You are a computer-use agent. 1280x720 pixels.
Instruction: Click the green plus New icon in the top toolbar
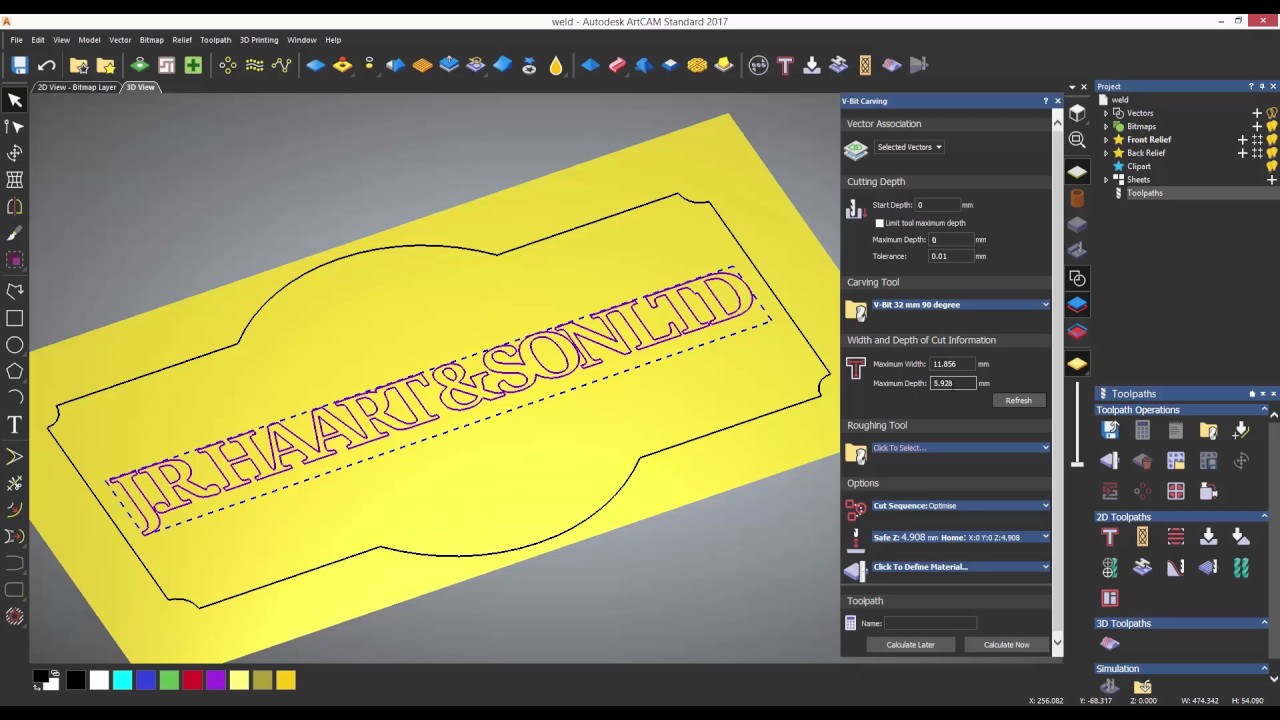[193, 65]
